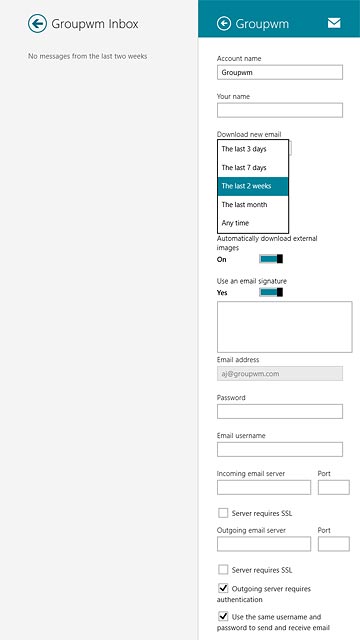Select Any time download option

coord(253,223)
